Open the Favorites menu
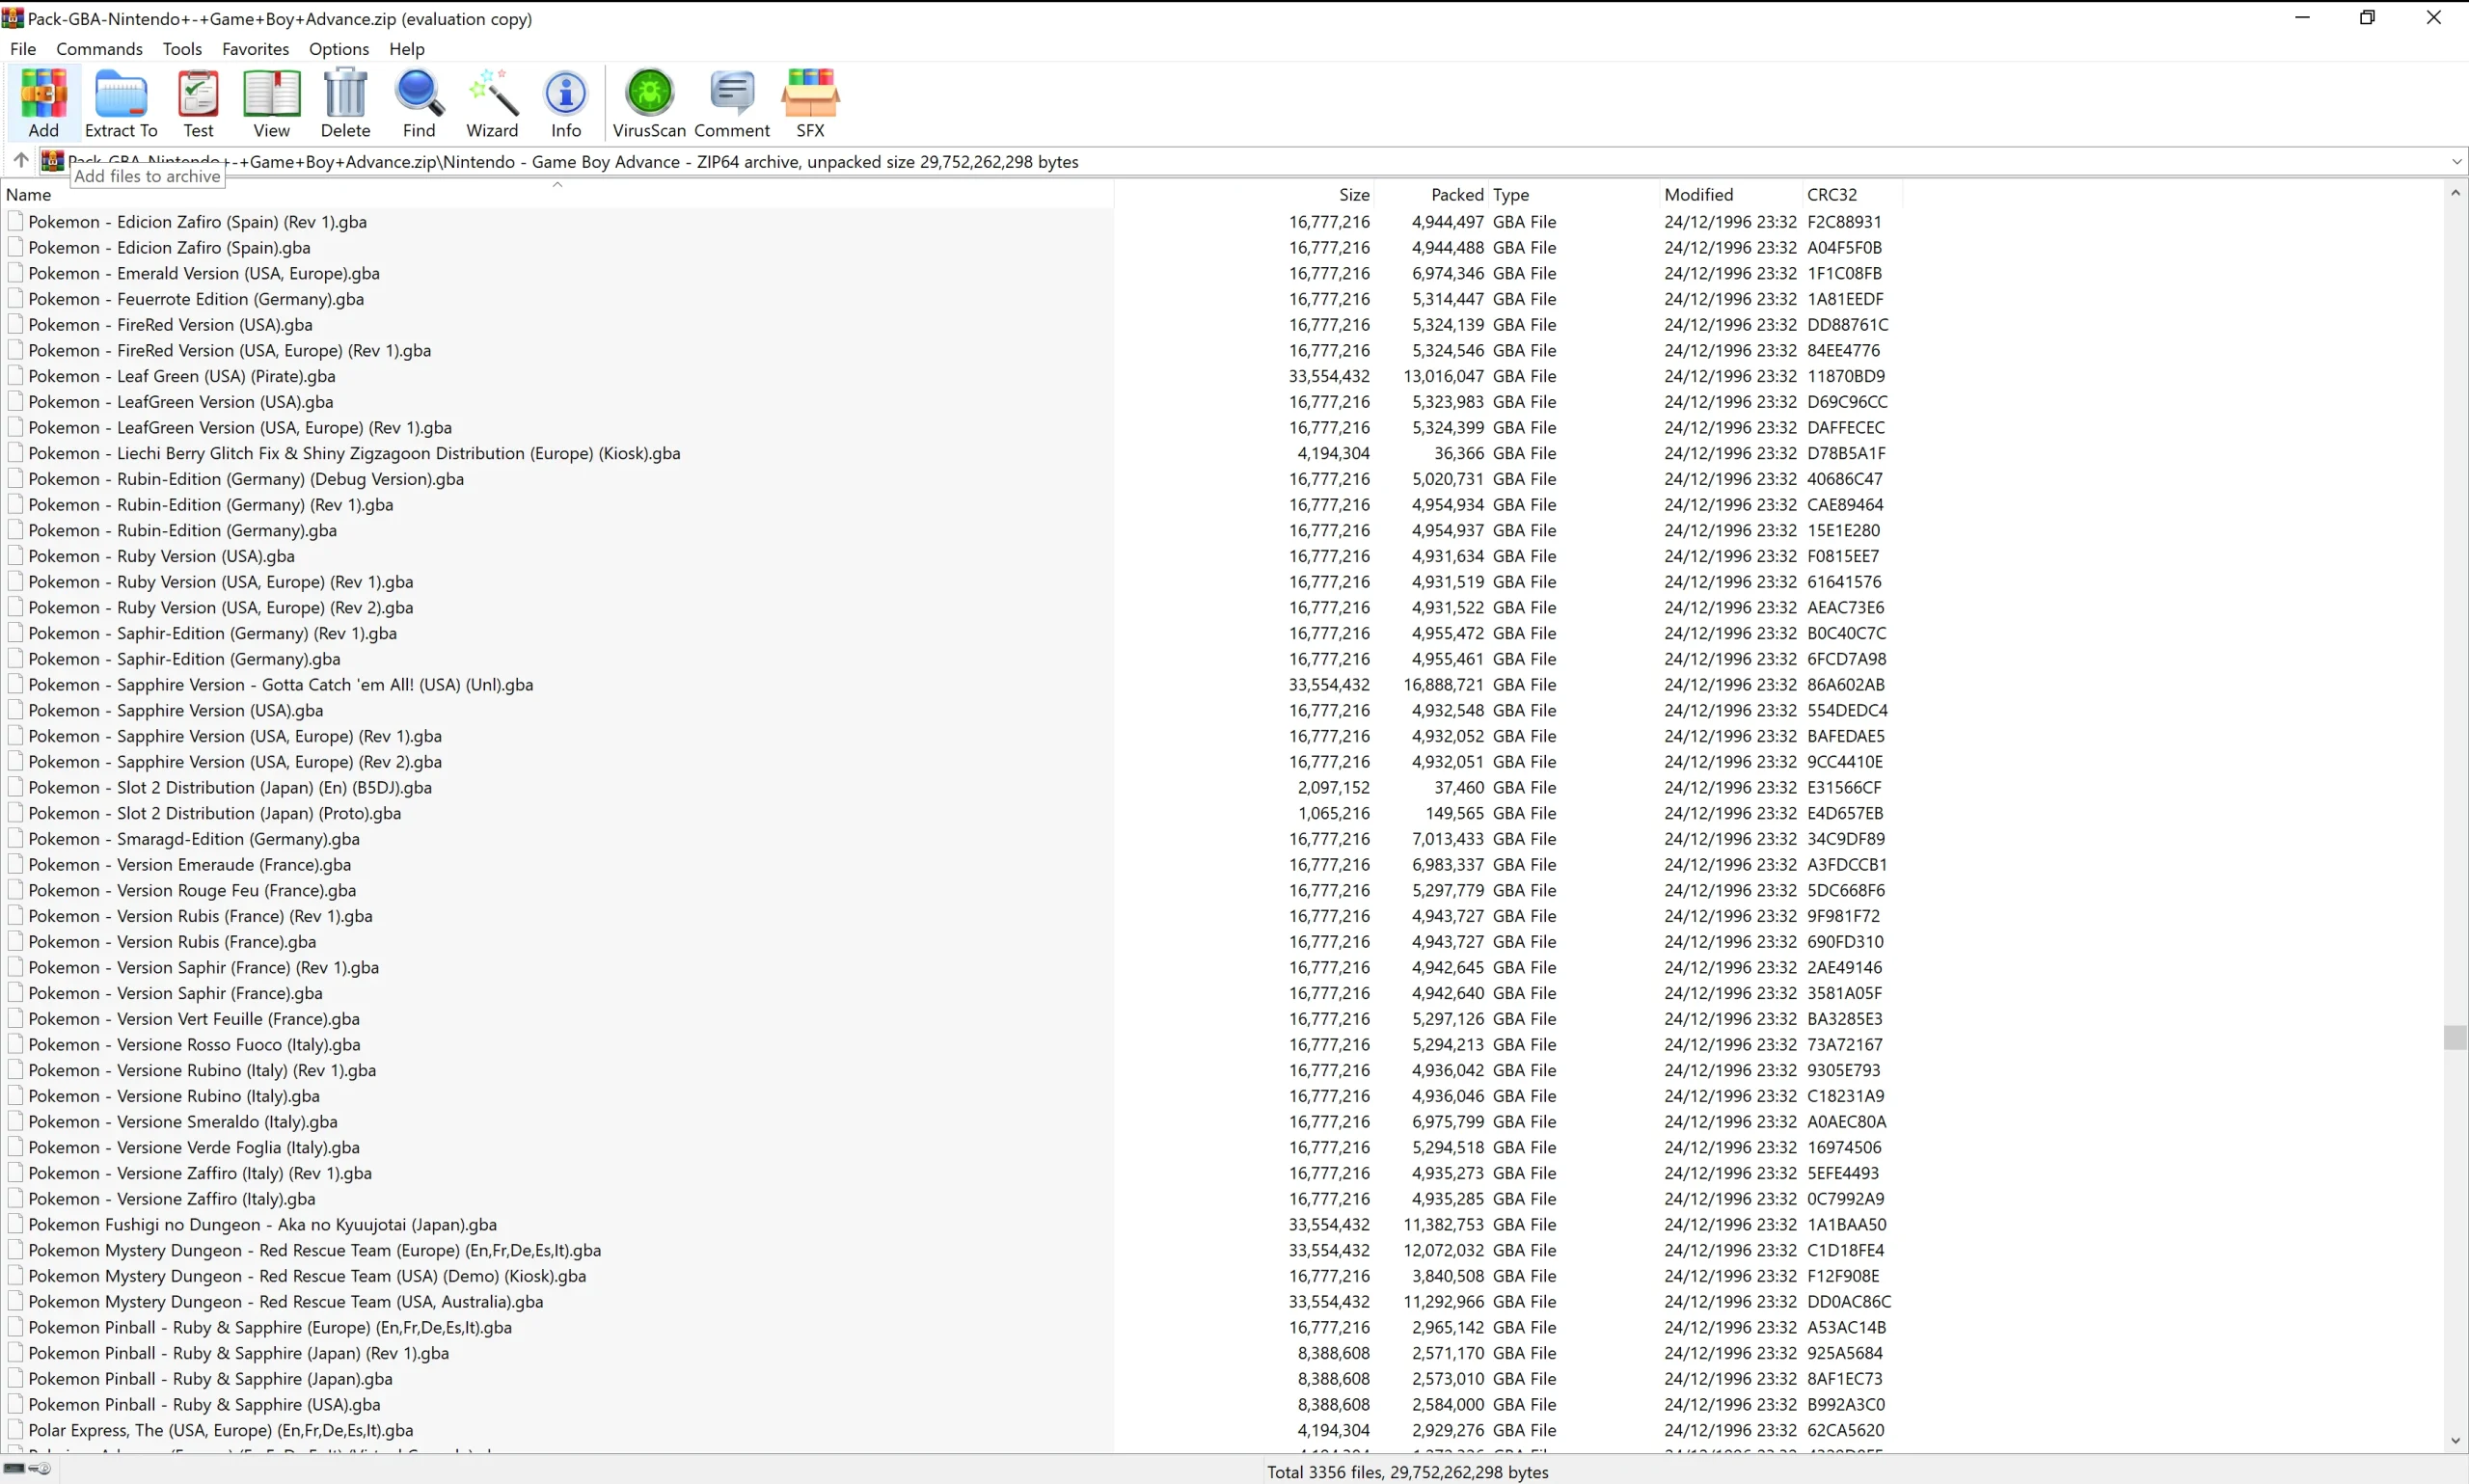This screenshot has width=2469, height=1484. coord(255,48)
